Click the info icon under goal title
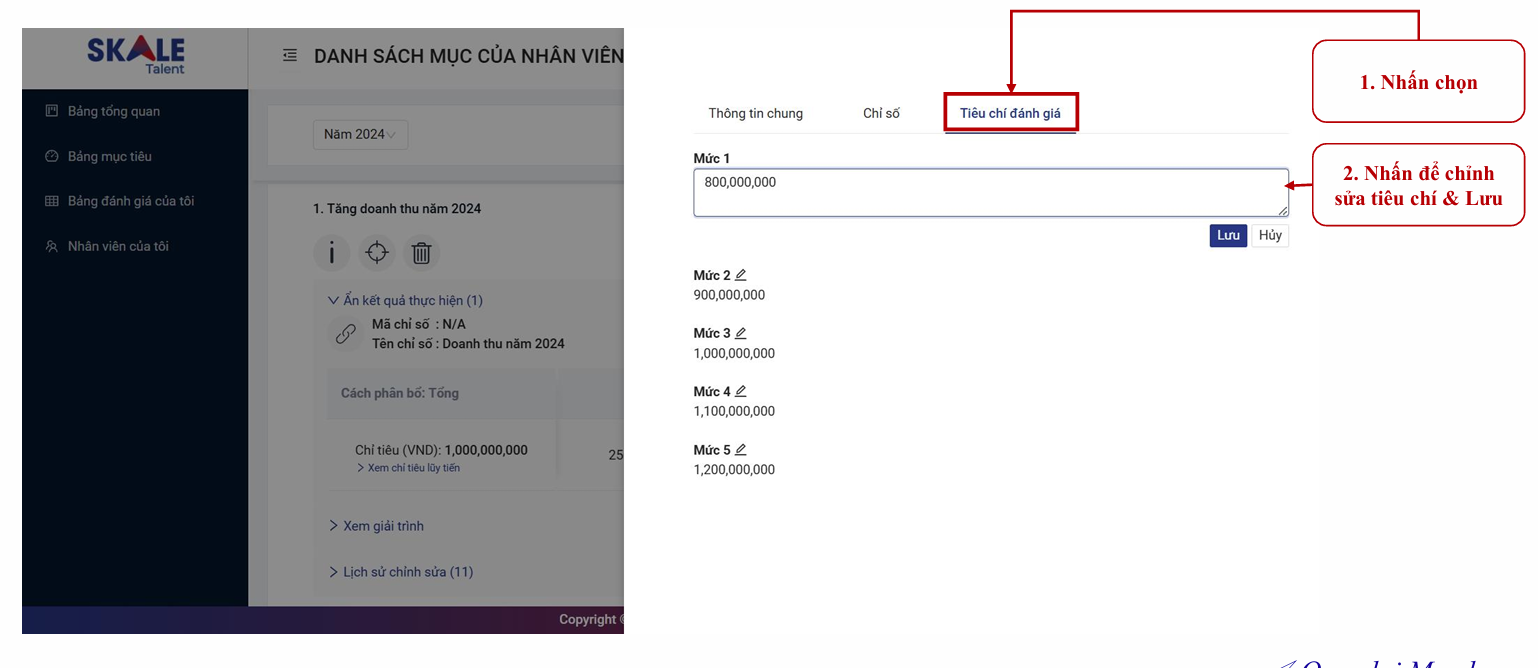The width and height of the screenshot is (1538, 668). tap(332, 253)
